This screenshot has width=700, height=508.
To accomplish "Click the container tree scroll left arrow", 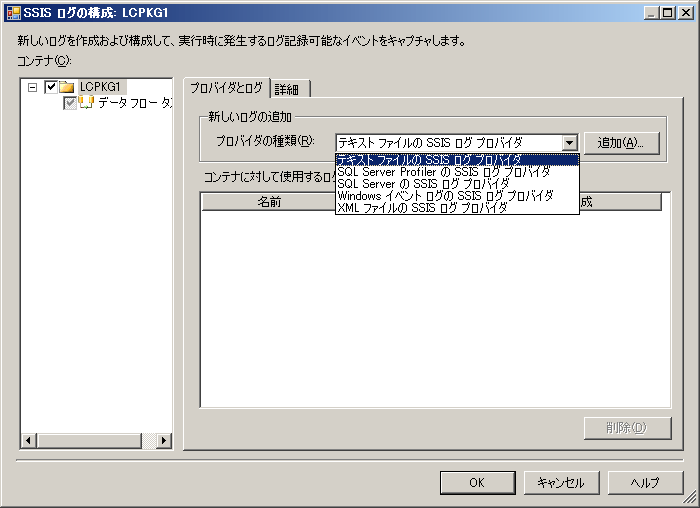I will [x=29, y=441].
